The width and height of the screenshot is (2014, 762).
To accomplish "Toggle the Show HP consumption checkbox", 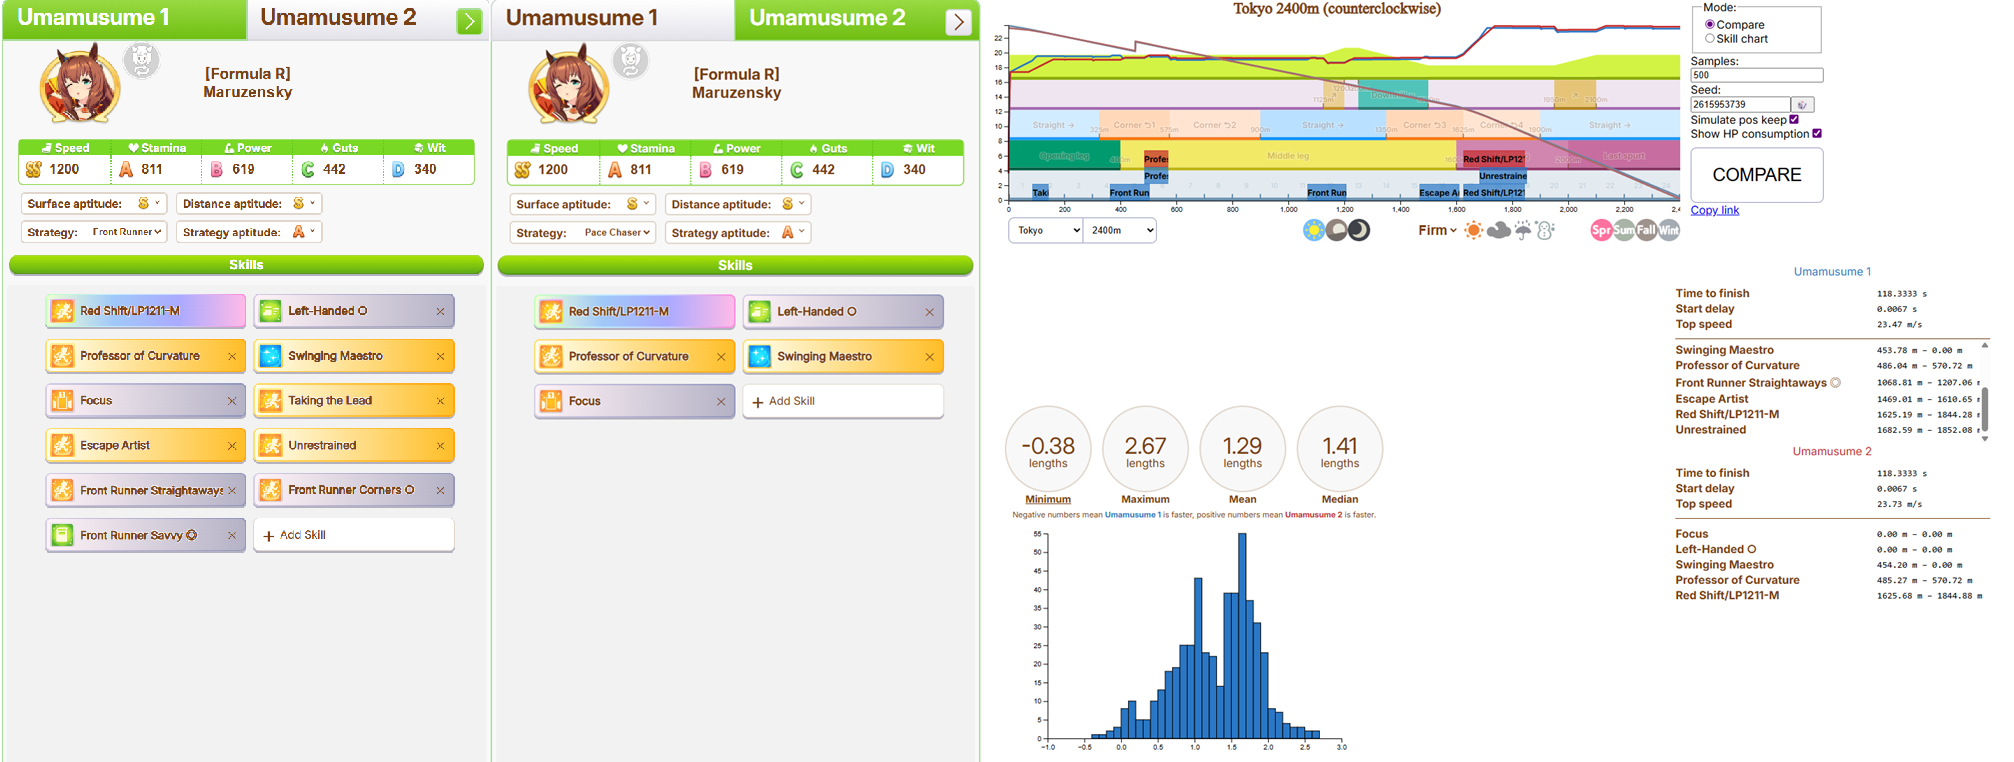I will click(x=1817, y=133).
